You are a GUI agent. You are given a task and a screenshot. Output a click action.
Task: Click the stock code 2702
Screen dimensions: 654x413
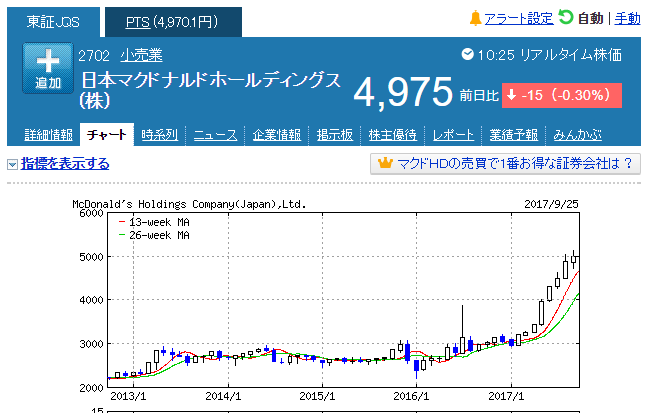click(94, 55)
